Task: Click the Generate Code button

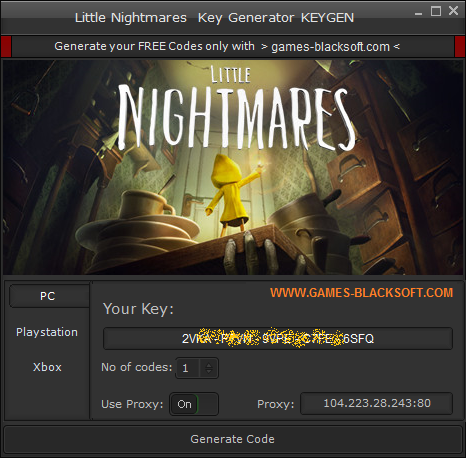Action: [233, 439]
